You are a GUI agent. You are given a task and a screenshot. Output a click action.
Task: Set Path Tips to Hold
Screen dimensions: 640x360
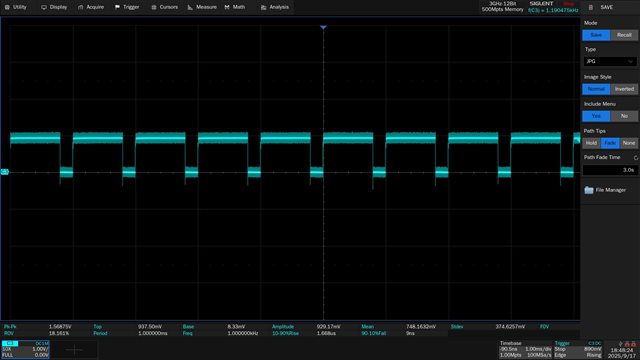(x=591, y=143)
